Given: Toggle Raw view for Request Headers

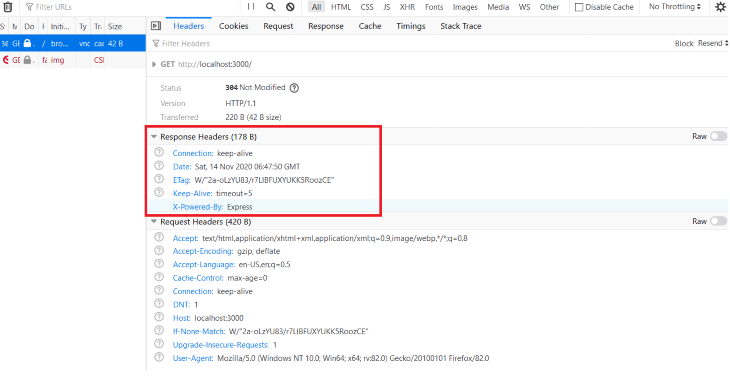Looking at the screenshot, I should click(718, 221).
